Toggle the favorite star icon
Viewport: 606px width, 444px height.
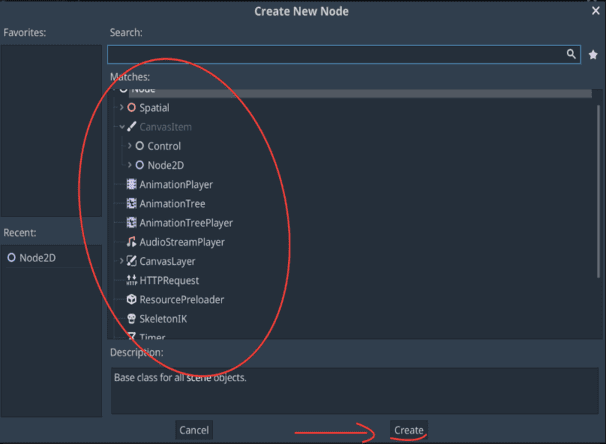pos(593,55)
